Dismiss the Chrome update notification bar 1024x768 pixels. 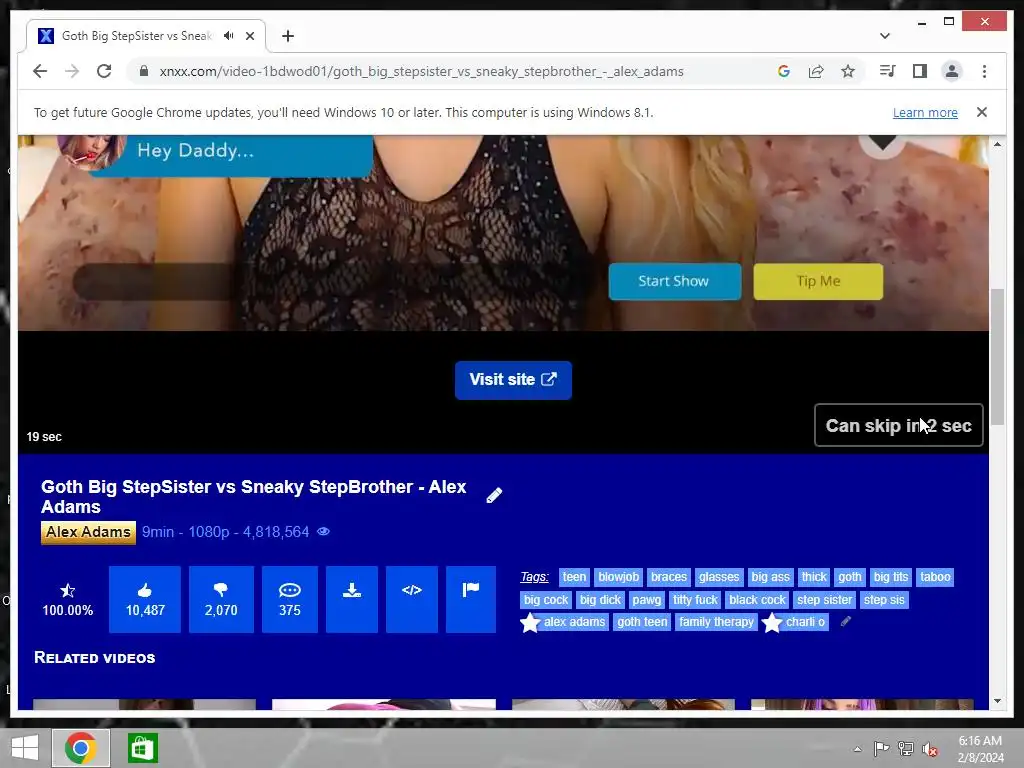(x=982, y=112)
